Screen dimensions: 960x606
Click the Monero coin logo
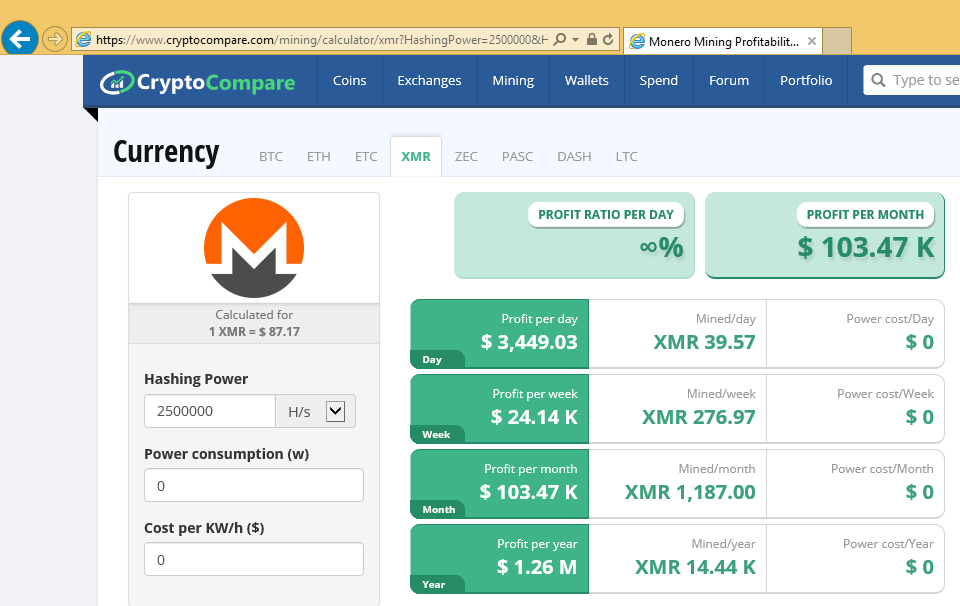pos(254,247)
